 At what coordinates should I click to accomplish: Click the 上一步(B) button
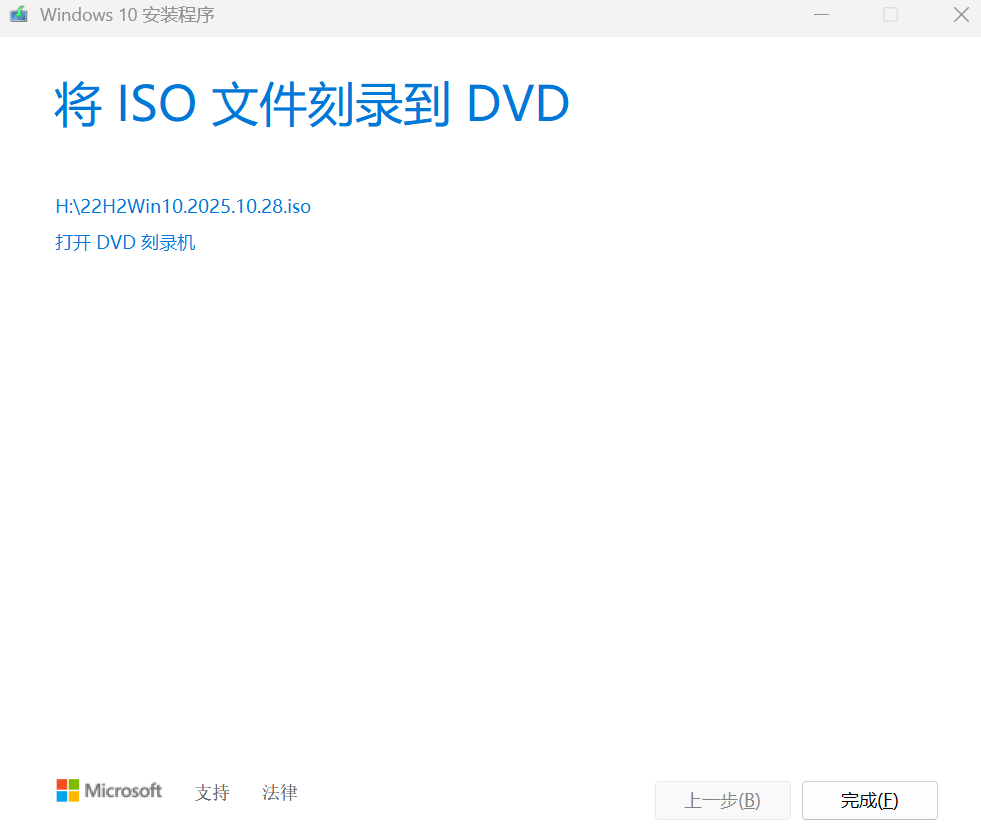pyautogui.click(x=723, y=800)
